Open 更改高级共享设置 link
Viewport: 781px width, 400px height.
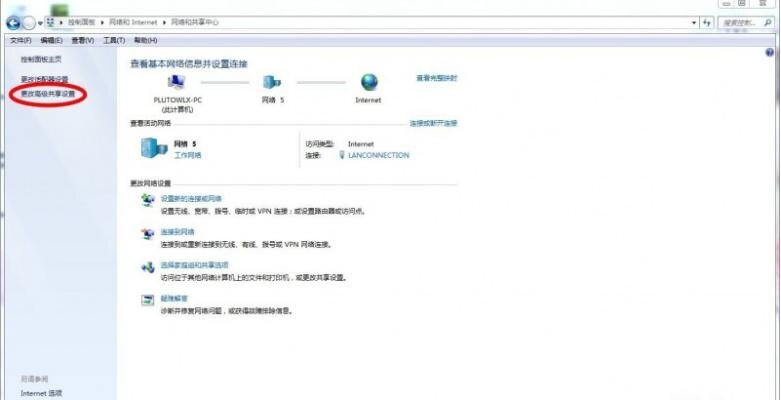[48, 94]
